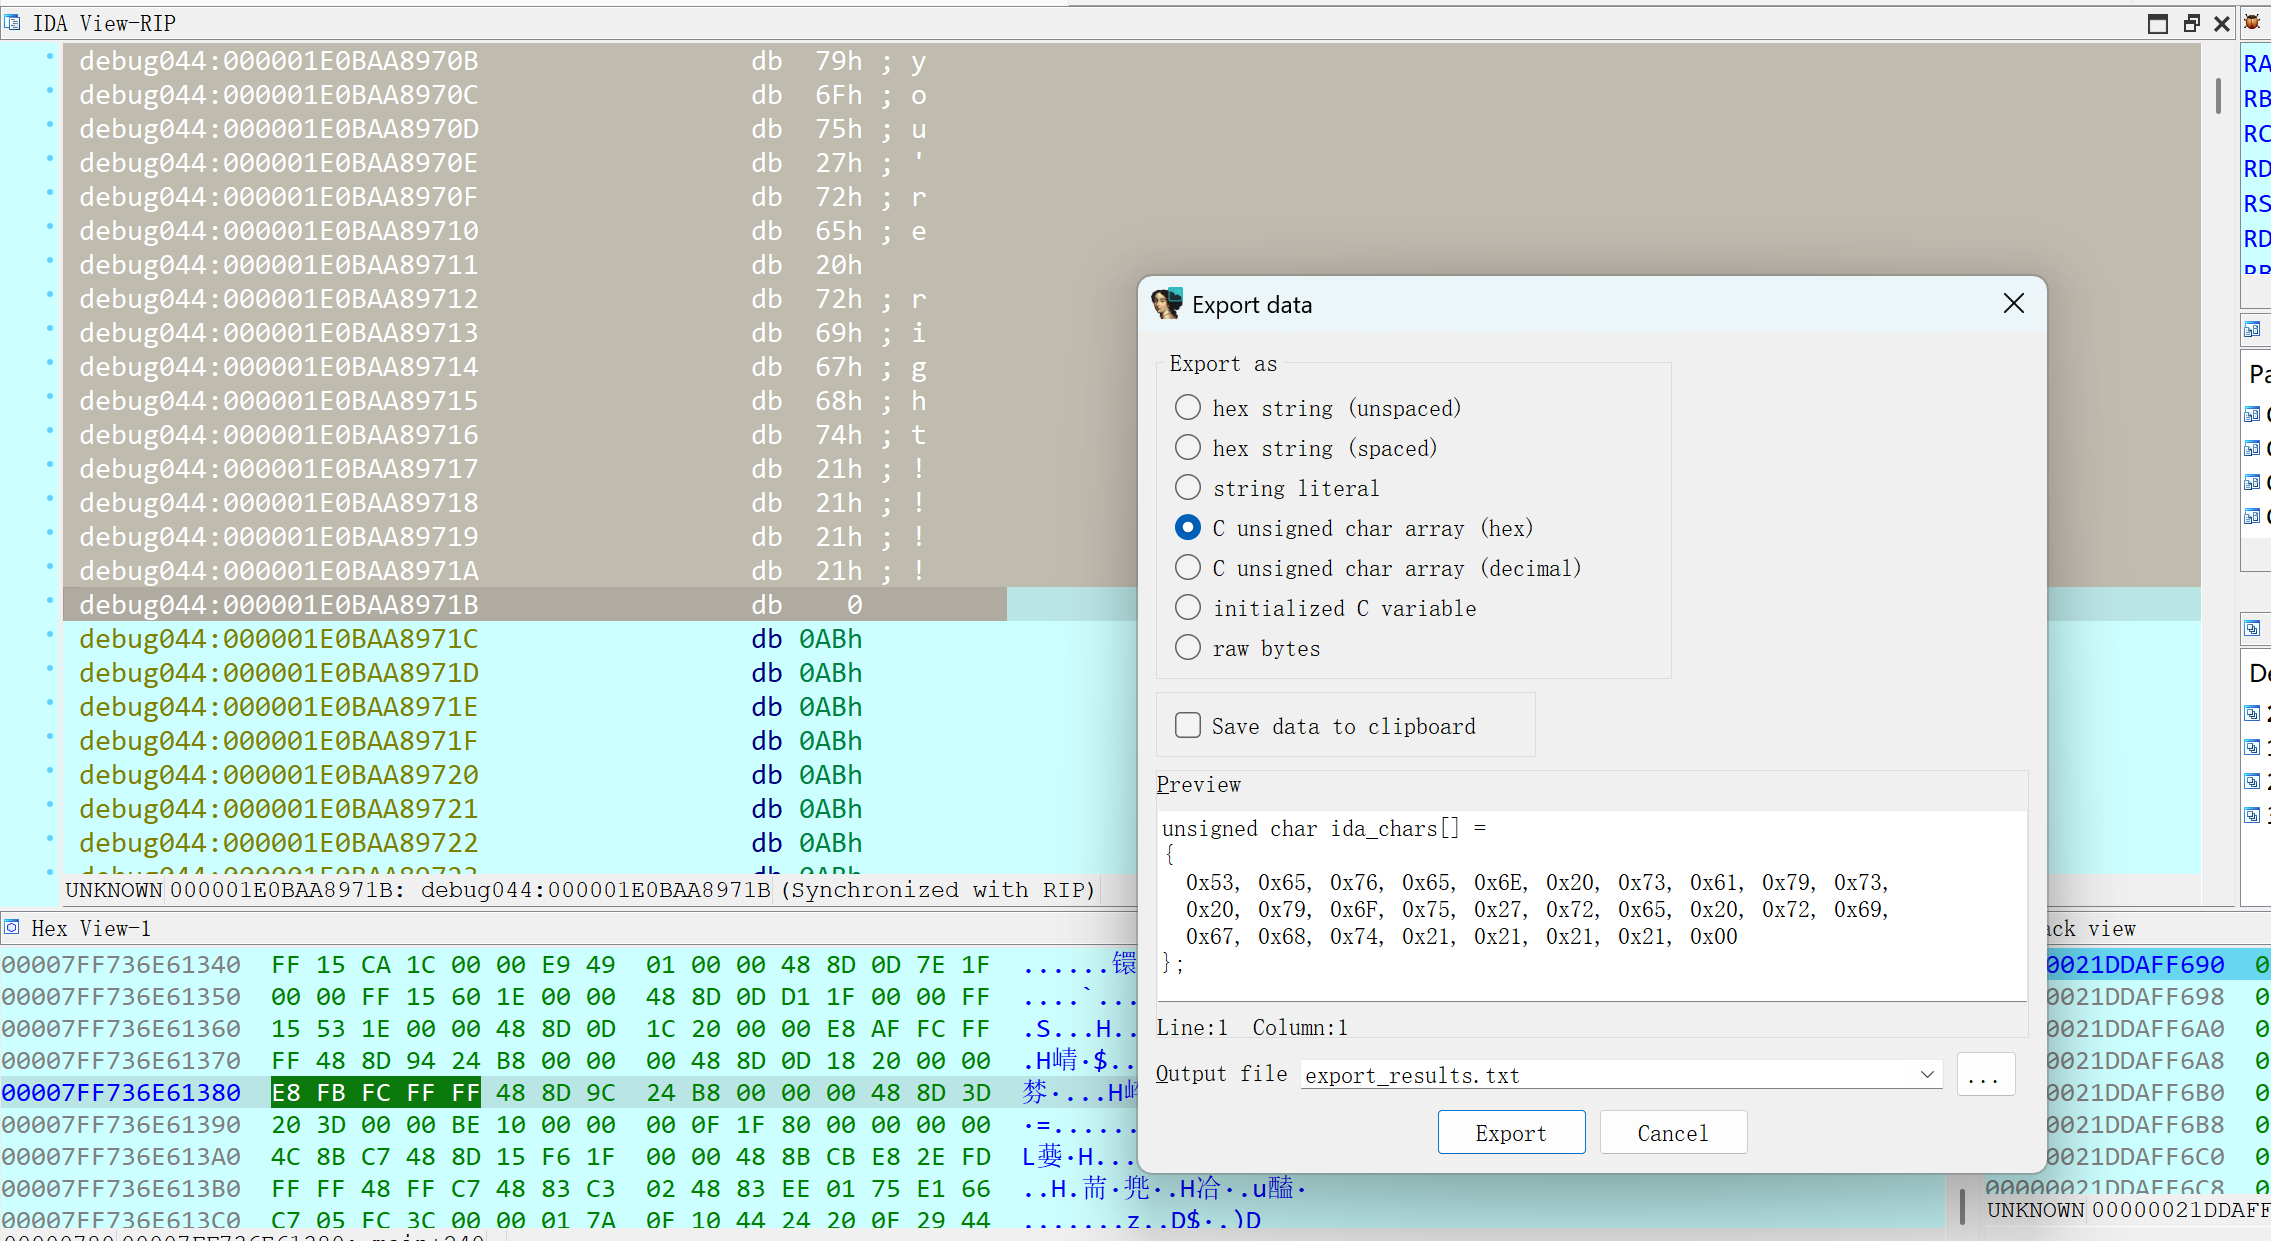The image size is (2271, 1241).
Task: Click the Cancel button
Action: tap(1672, 1132)
